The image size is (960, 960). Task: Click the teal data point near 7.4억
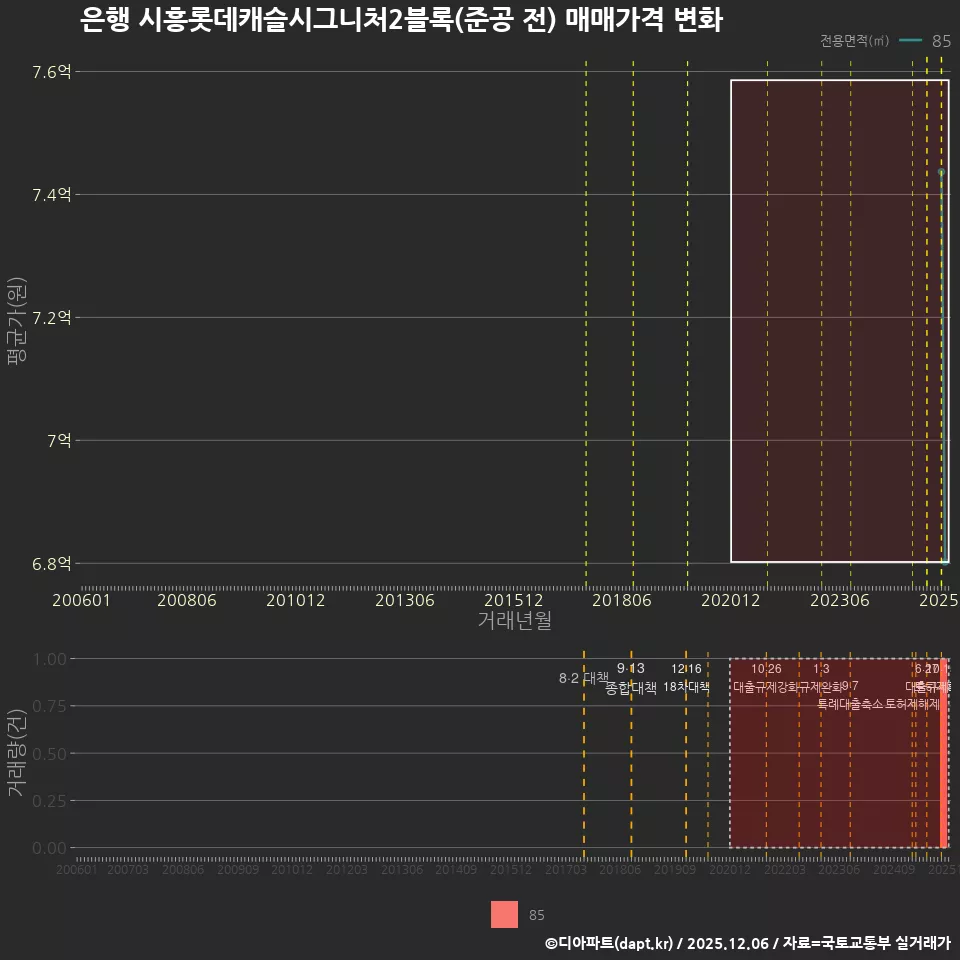941,172
